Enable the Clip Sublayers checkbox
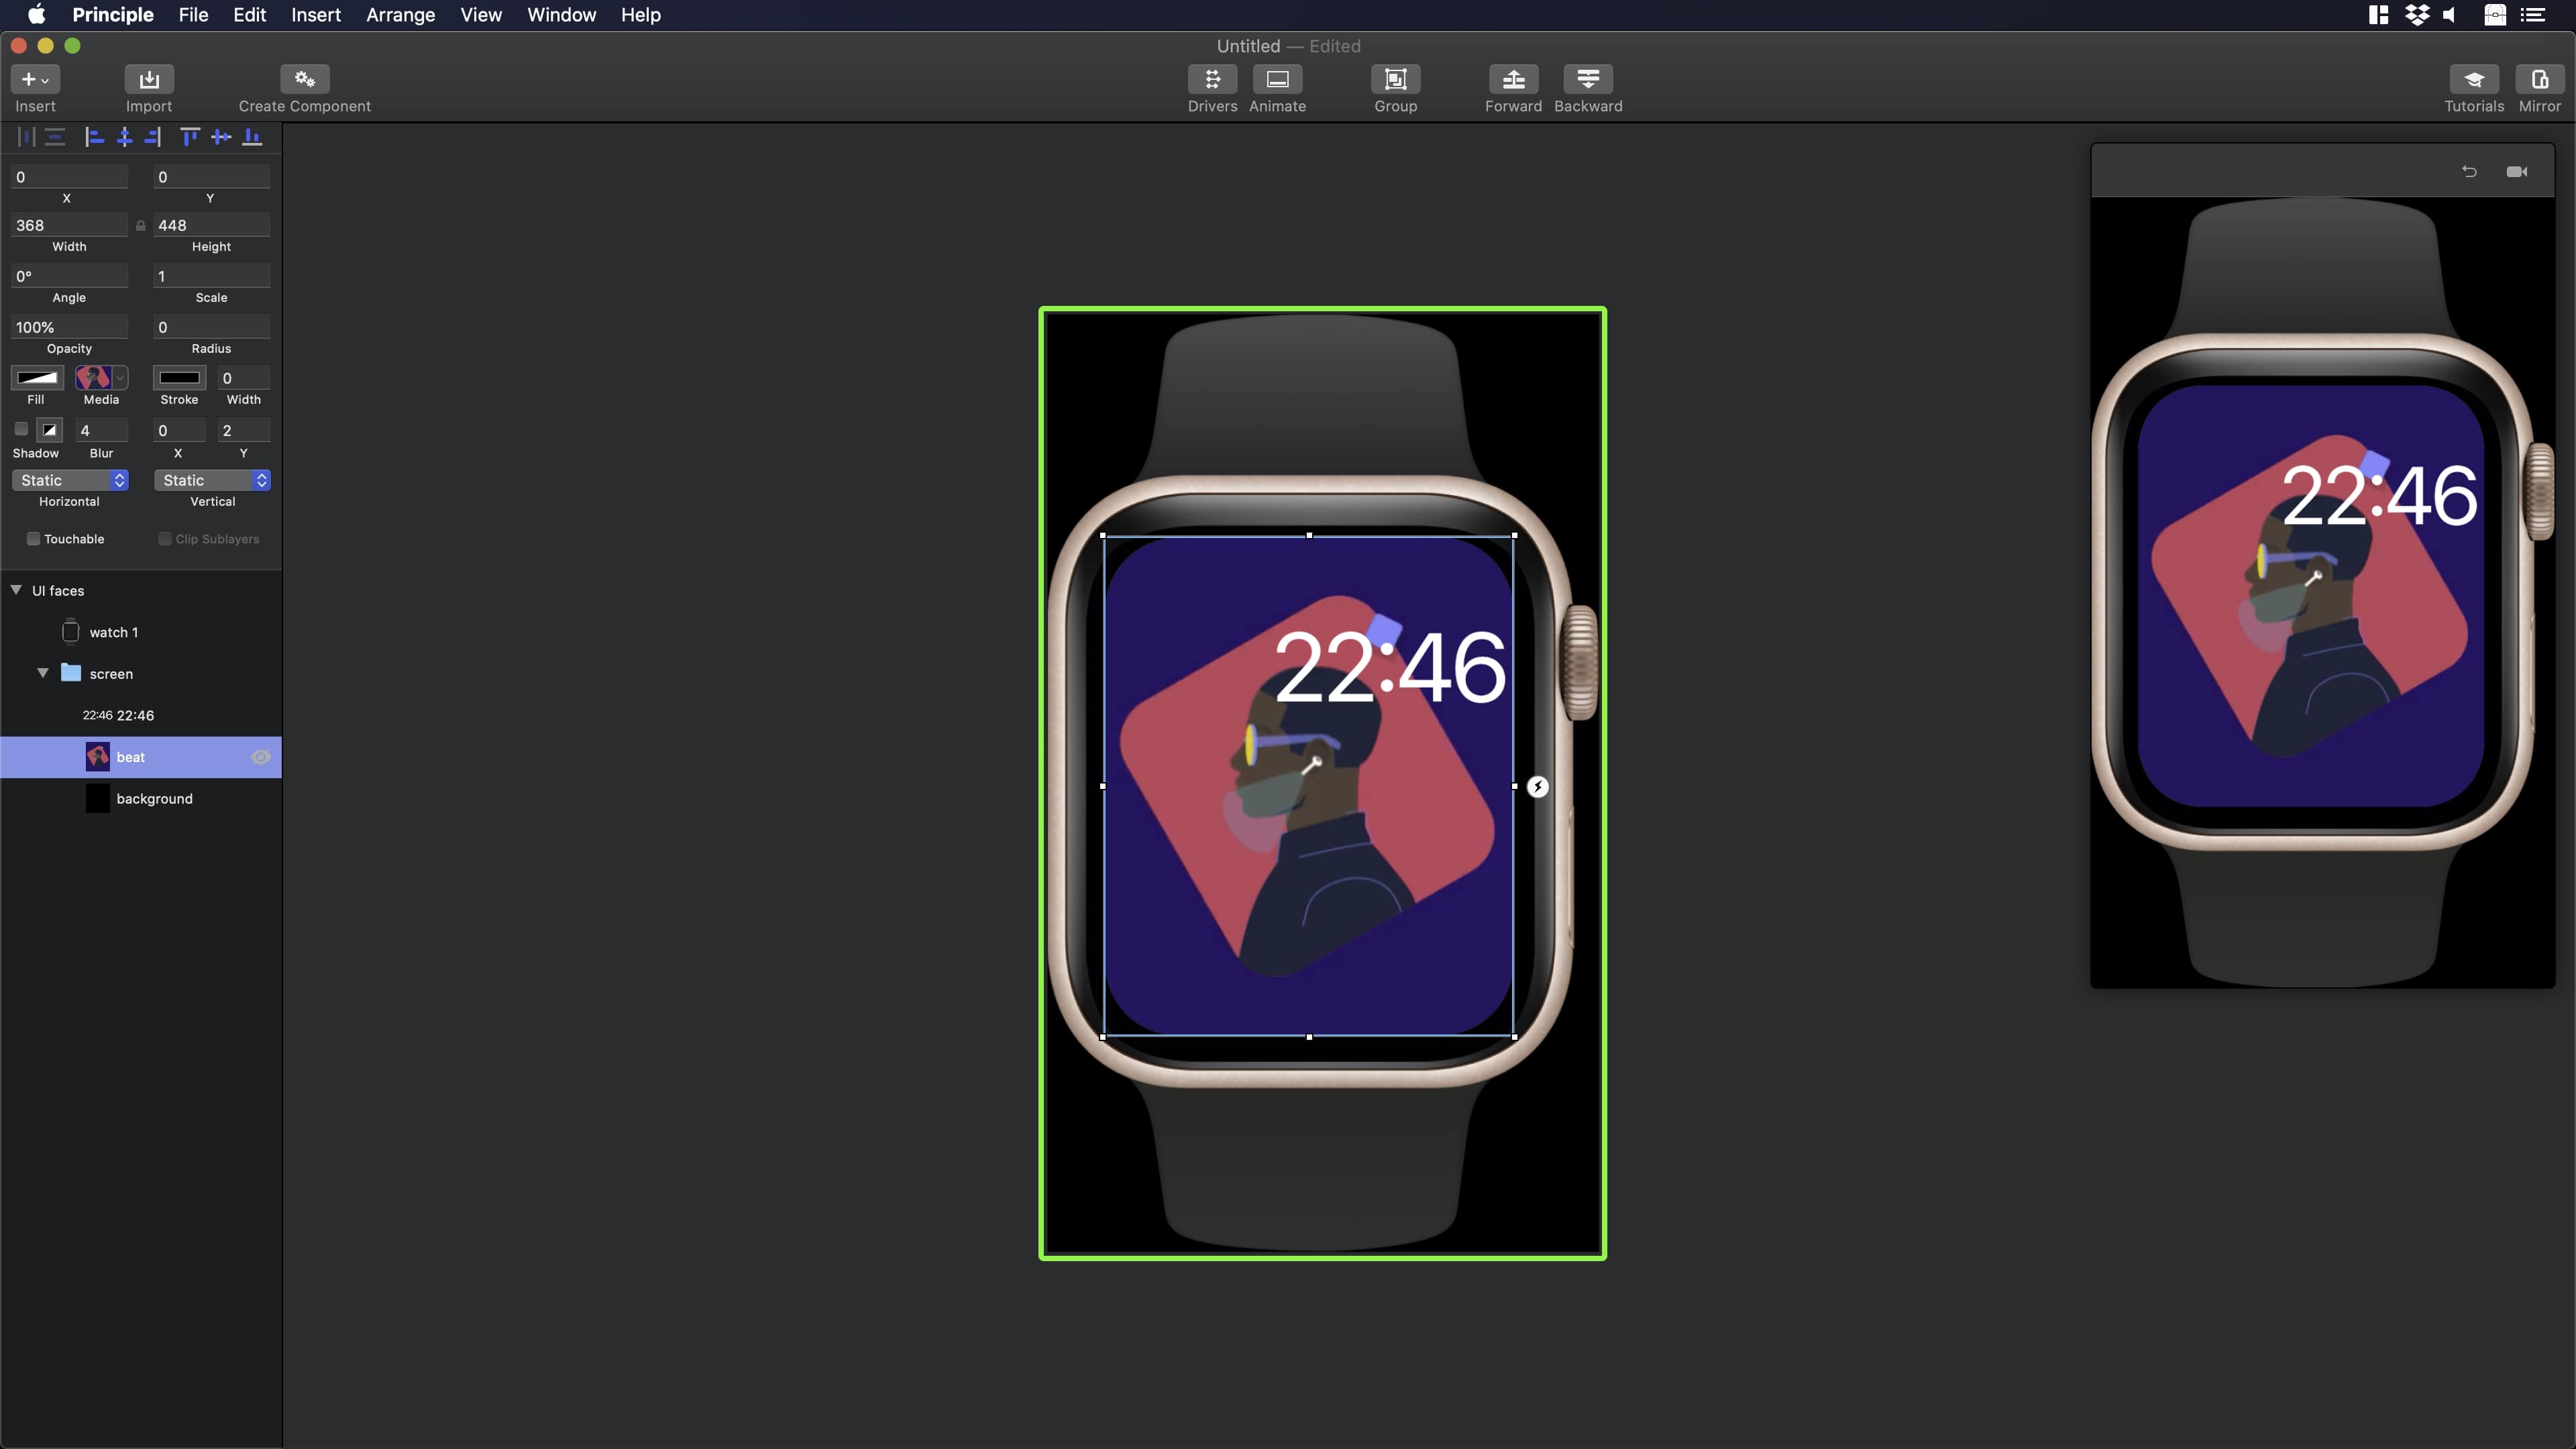The height and width of the screenshot is (1449, 2576). click(165, 538)
